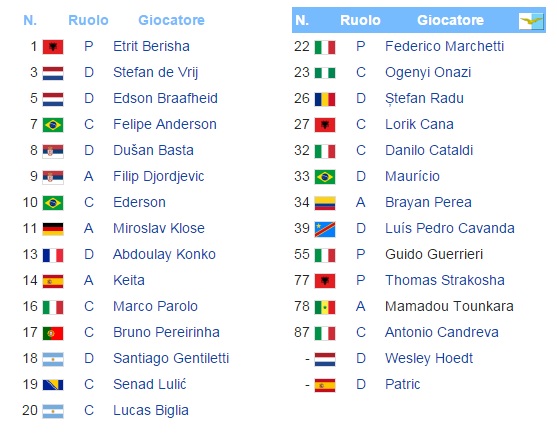The height and width of the screenshot is (435, 557).
Task: Click the Portugal flag beside Bruno Pereirinha
Action: click(53, 333)
